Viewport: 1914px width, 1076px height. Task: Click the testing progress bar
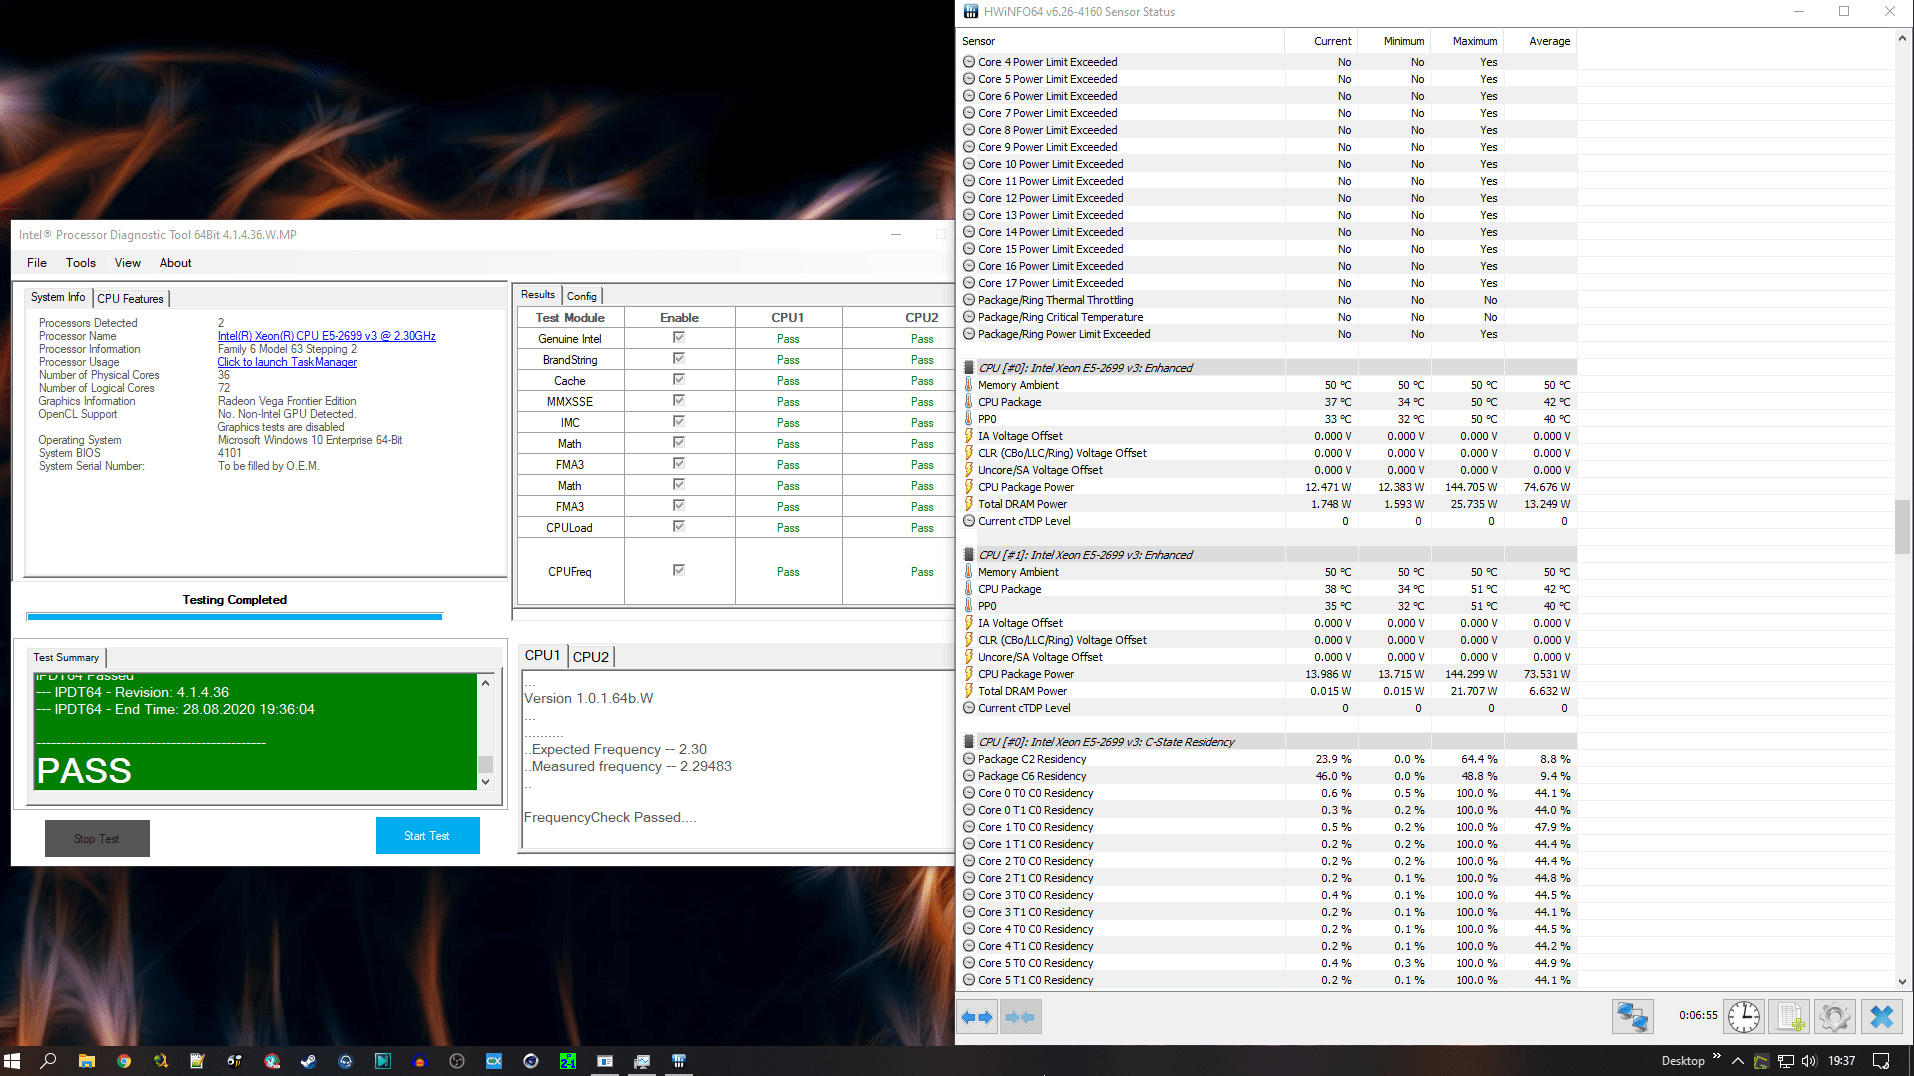pyautogui.click(x=234, y=616)
